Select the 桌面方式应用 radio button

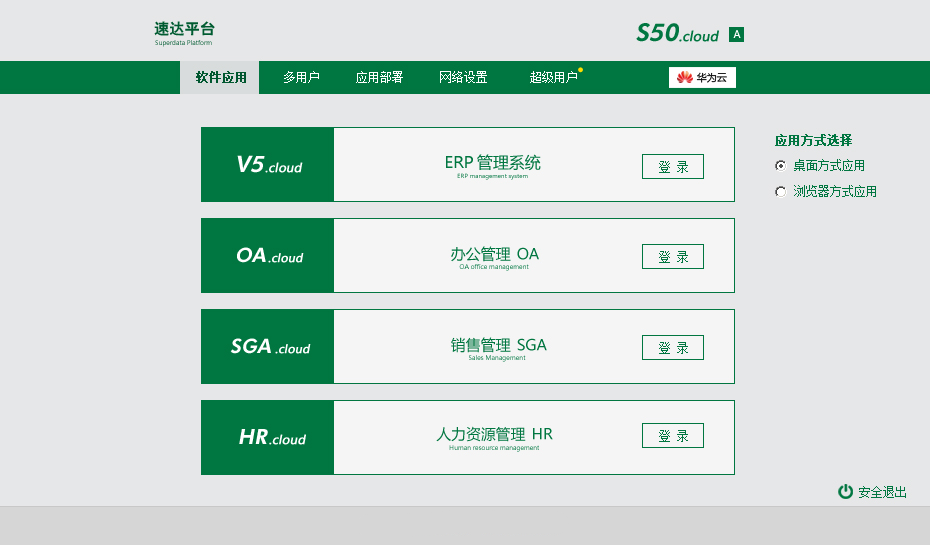click(781, 165)
